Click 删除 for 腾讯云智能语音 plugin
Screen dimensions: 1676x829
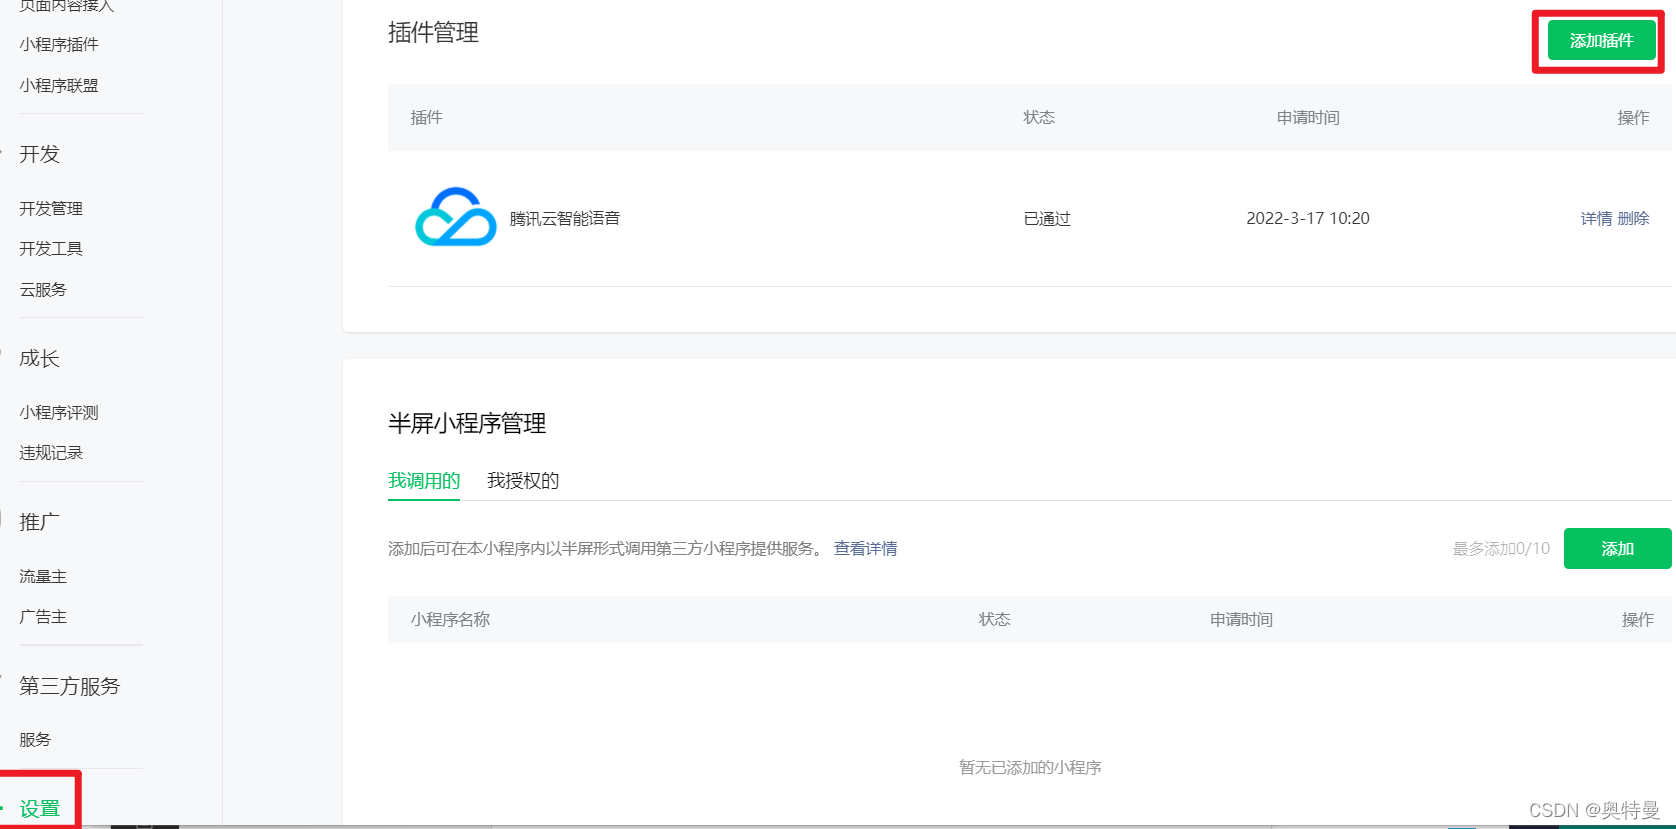click(1633, 218)
